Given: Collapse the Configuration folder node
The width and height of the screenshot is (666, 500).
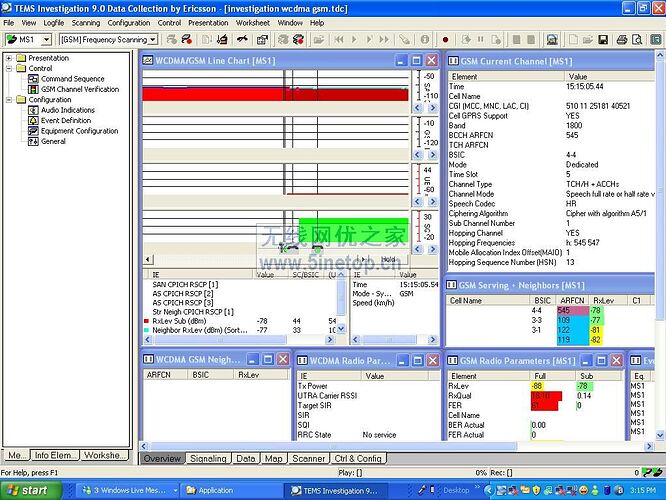Looking at the screenshot, I should click(9, 100).
